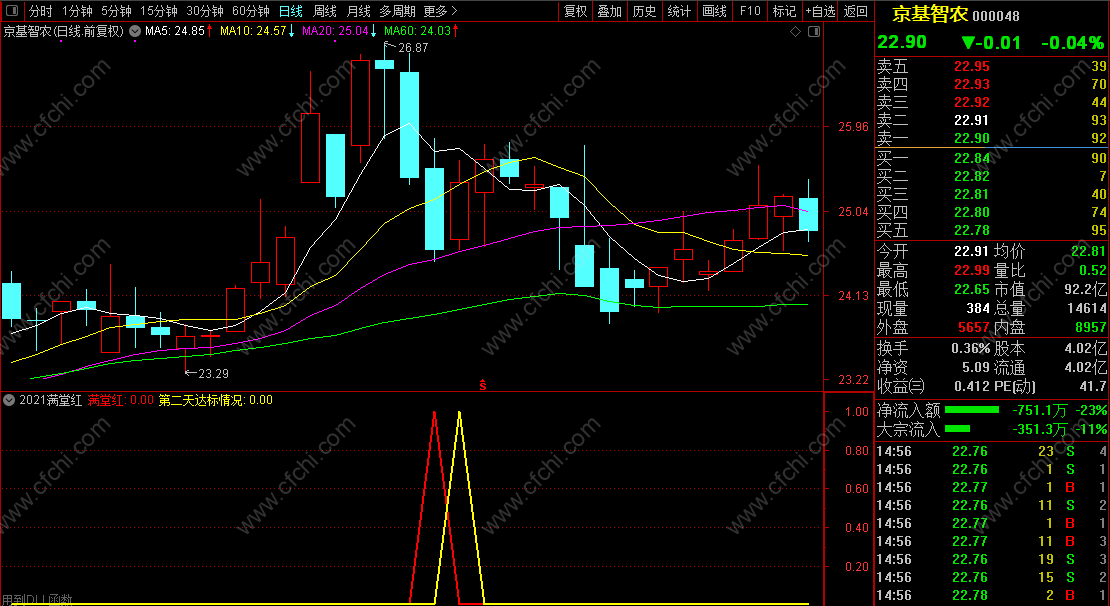Toggle right info panel icon
Screen dimensions: 1110x606
click(814, 31)
